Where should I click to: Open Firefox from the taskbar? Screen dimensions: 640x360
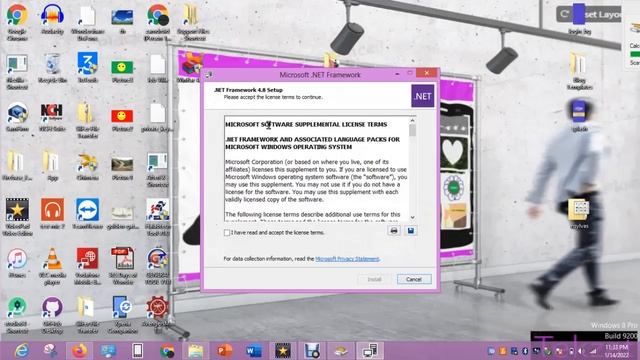pyautogui.click(x=80, y=351)
